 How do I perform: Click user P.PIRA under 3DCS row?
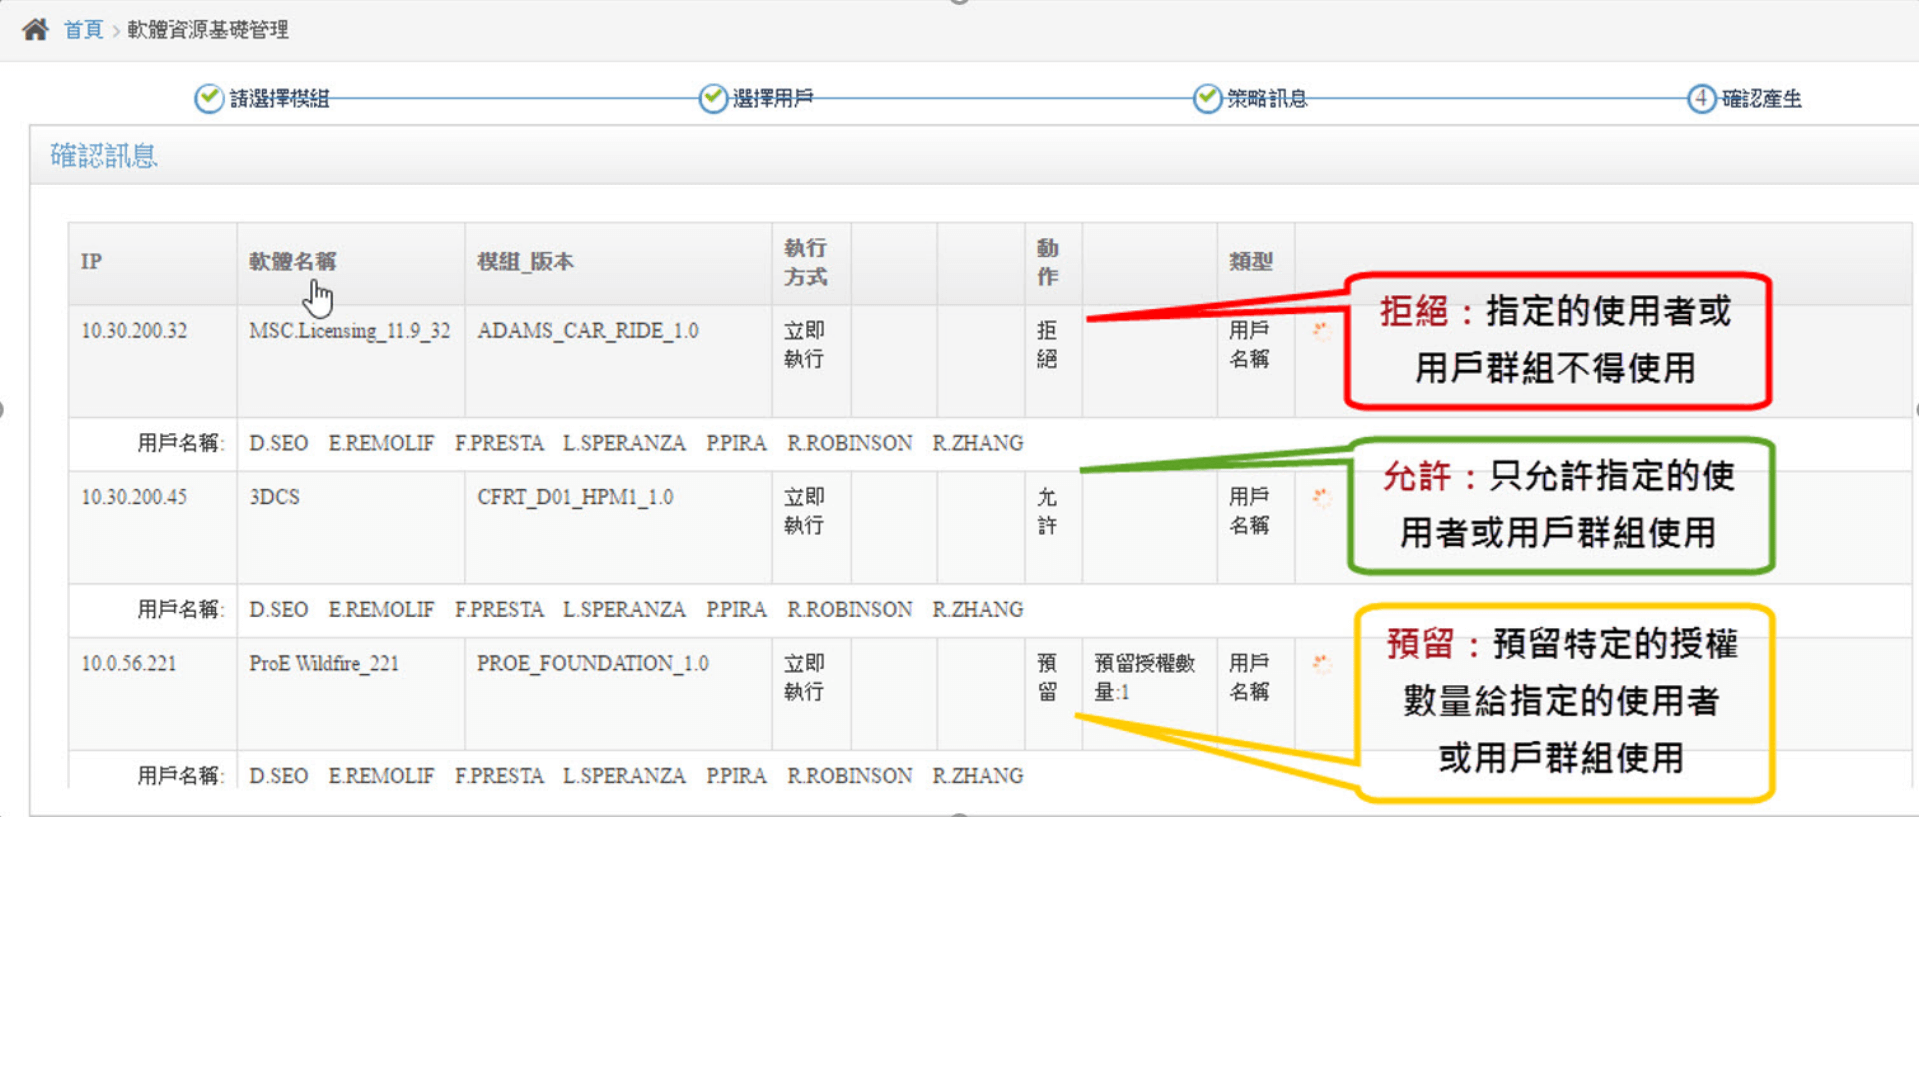coord(736,610)
